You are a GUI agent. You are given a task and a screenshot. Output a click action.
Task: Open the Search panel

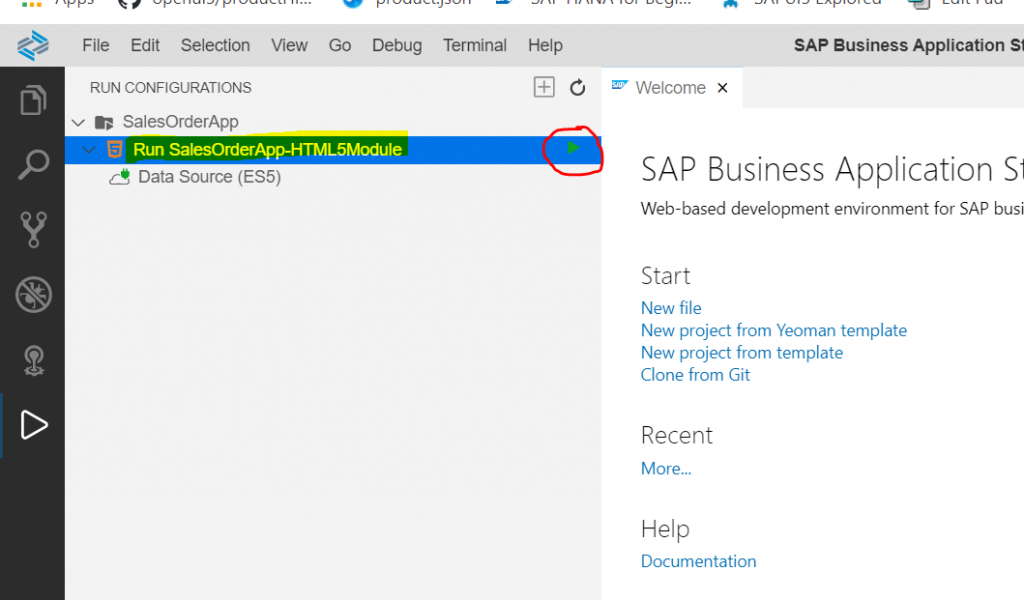pos(33,165)
